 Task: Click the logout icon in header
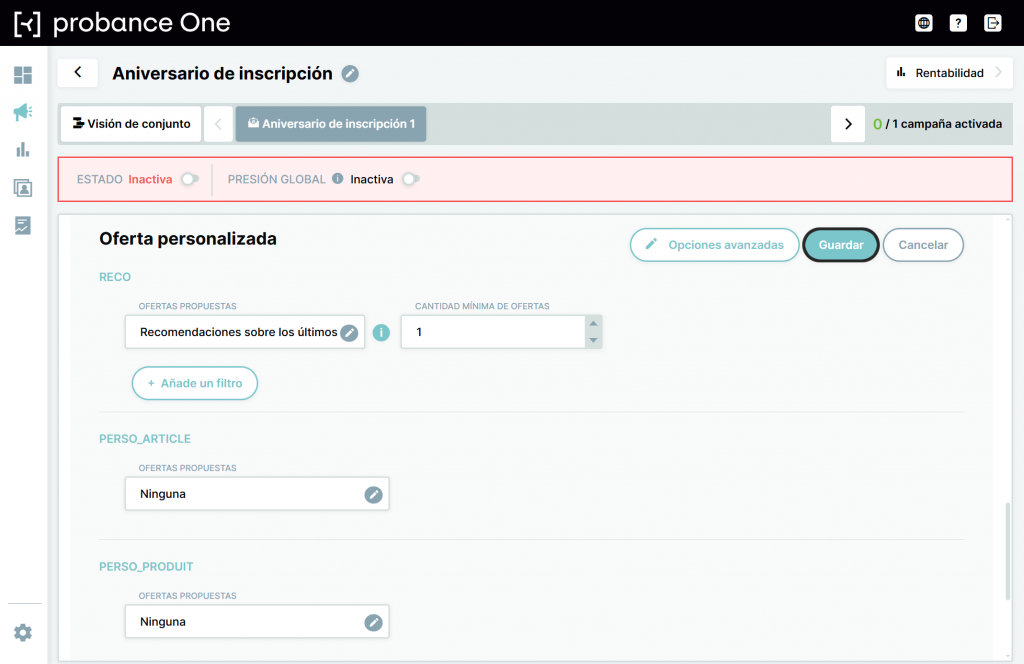pos(993,24)
